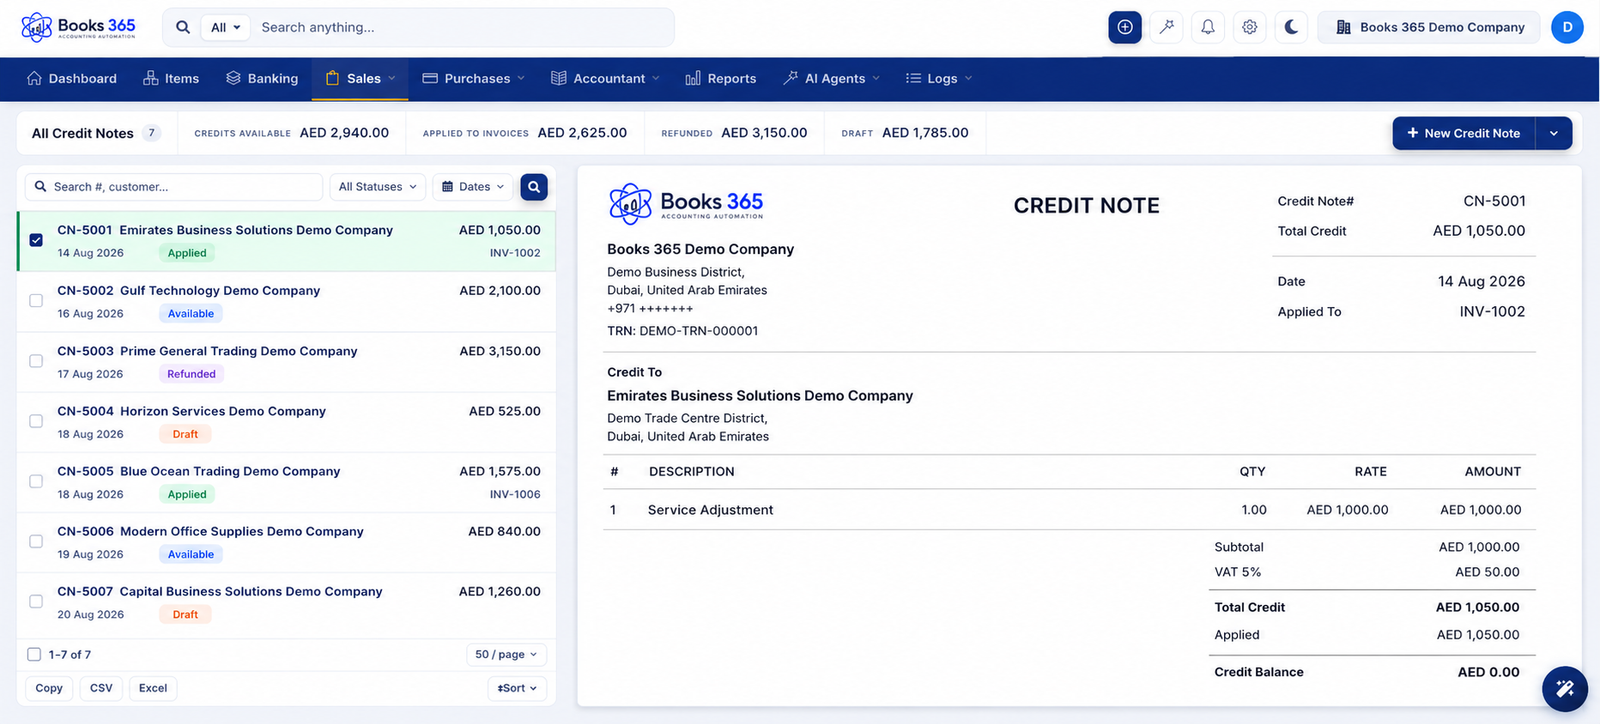
Task: Click the Sales clipboard icon
Action: pyautogui.click(x=332, y=78)
